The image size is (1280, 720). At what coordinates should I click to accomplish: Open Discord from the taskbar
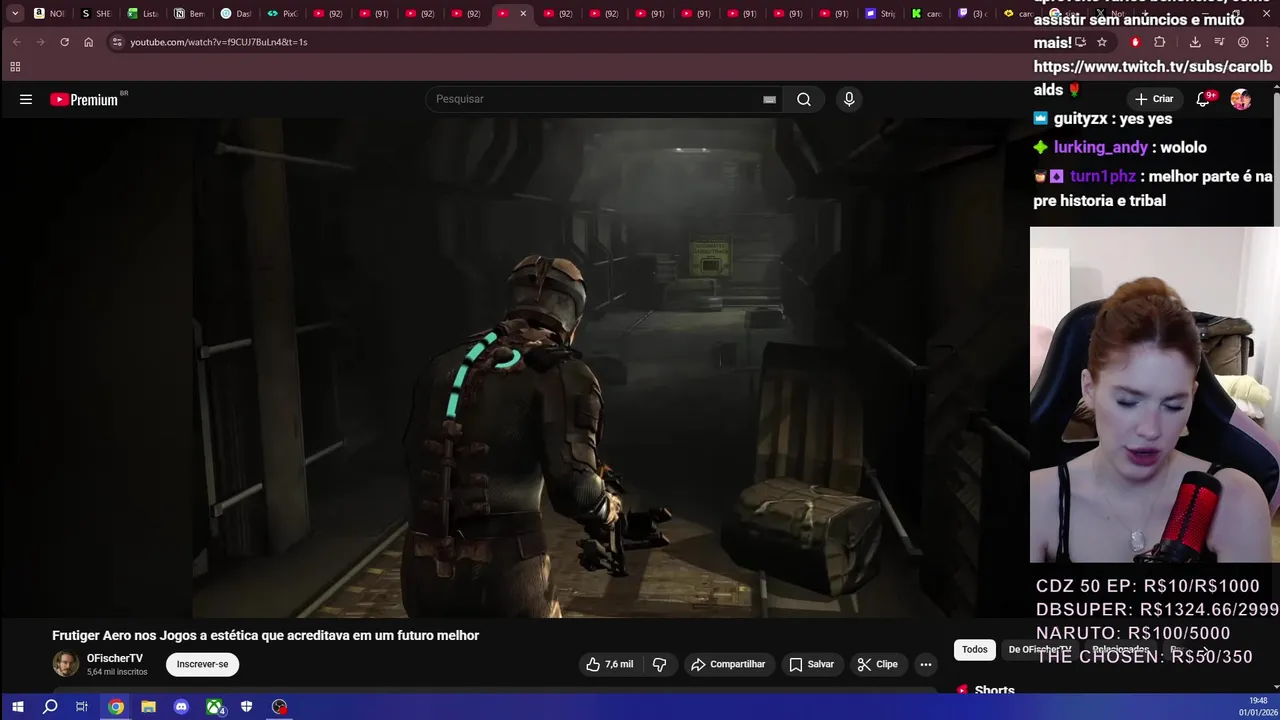181,707
